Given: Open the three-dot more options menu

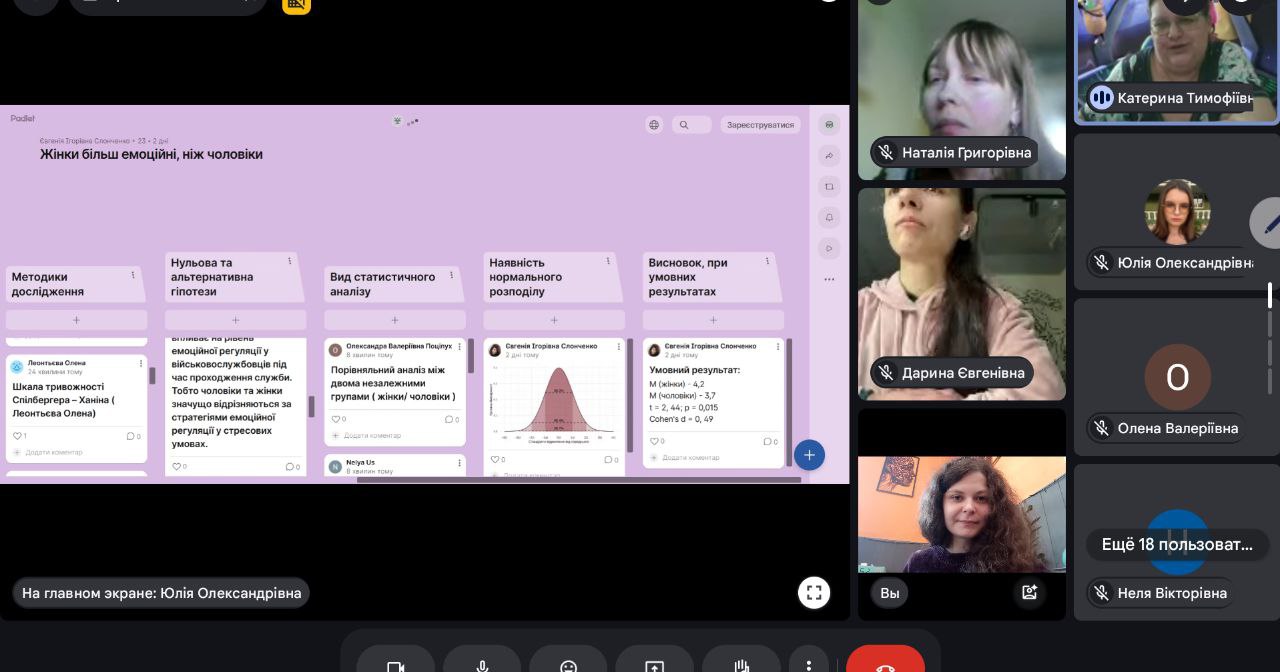Looking at the screenshot, I should coord(808,665).
